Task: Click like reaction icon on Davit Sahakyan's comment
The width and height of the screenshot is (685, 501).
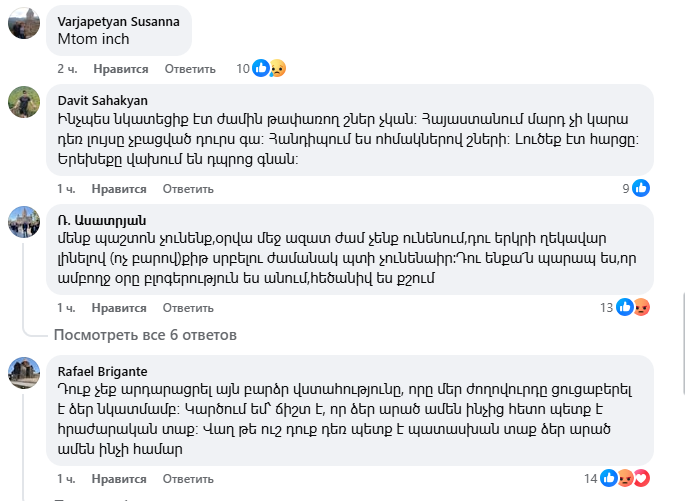Action: click(x=641, y=188)
